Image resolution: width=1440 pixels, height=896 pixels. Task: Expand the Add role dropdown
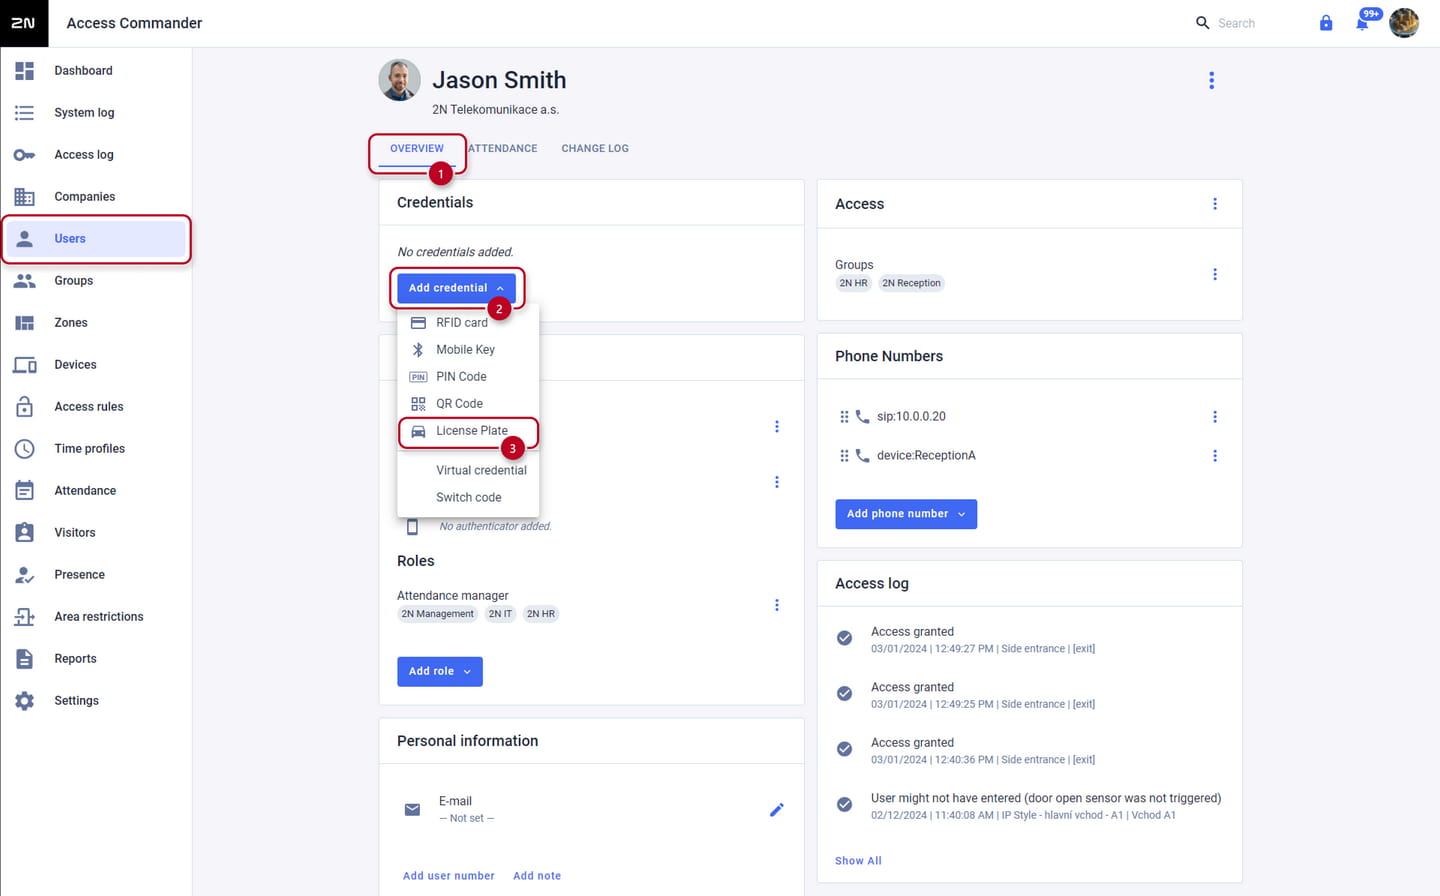(x=440, y=672)
